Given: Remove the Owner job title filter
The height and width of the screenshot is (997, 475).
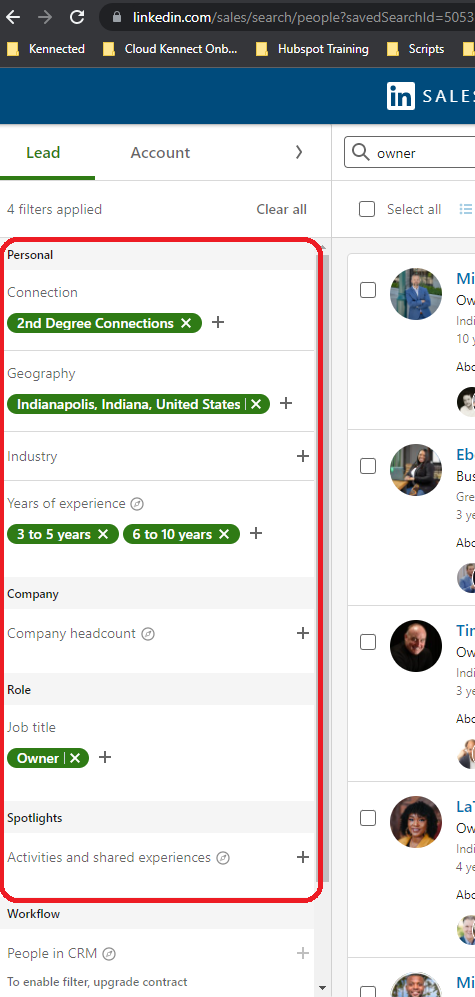Looking at the screenshot, I should (x=75, y=758).
